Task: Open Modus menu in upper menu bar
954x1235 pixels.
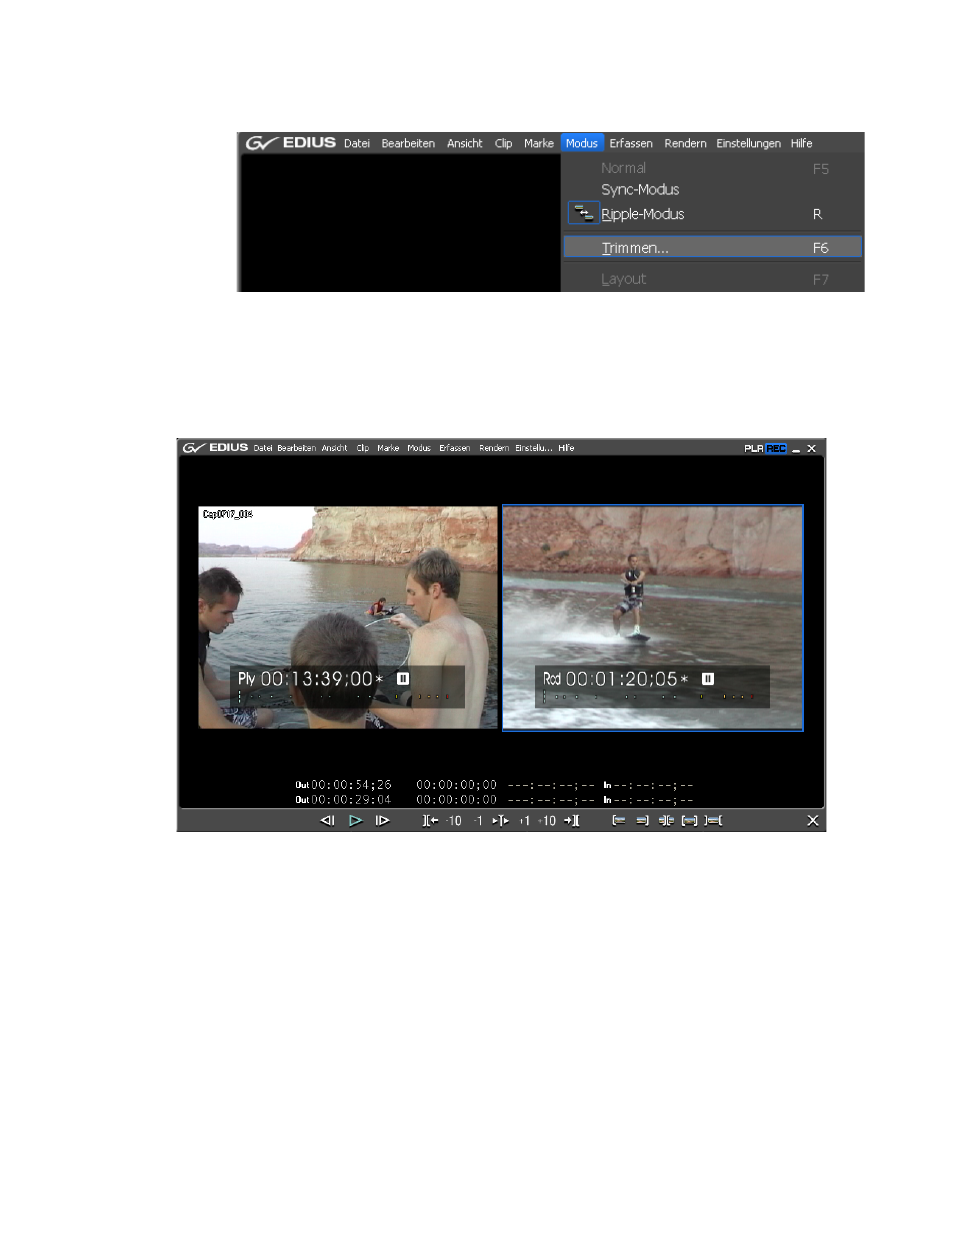Action: pos(582,143)
